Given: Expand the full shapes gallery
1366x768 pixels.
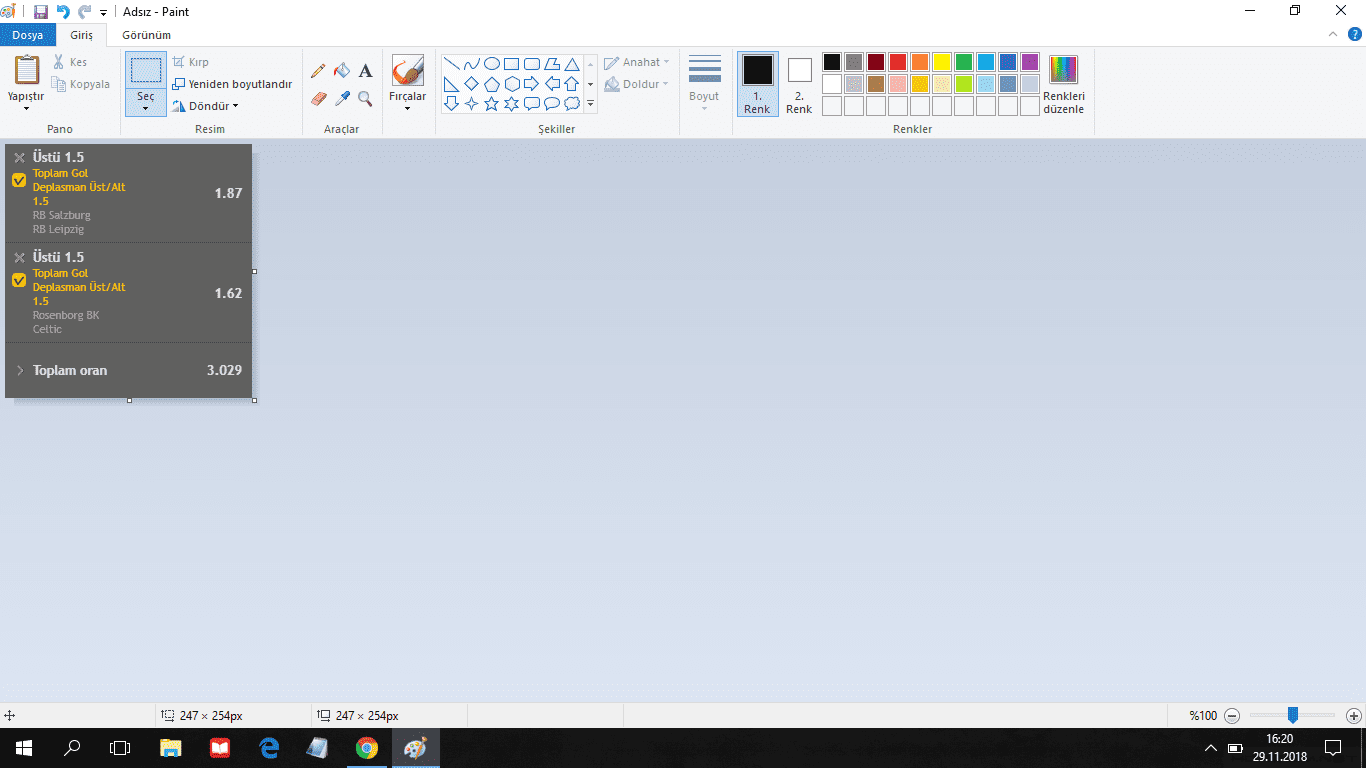Looking at the screenshot, I should 590,104.
